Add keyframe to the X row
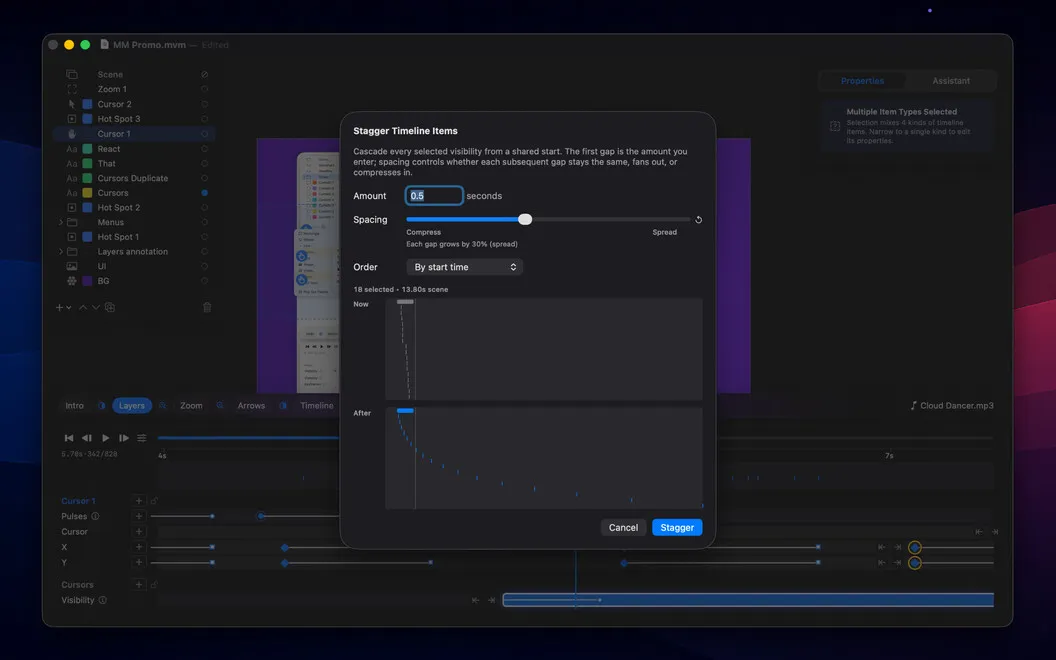 (139, 547)
